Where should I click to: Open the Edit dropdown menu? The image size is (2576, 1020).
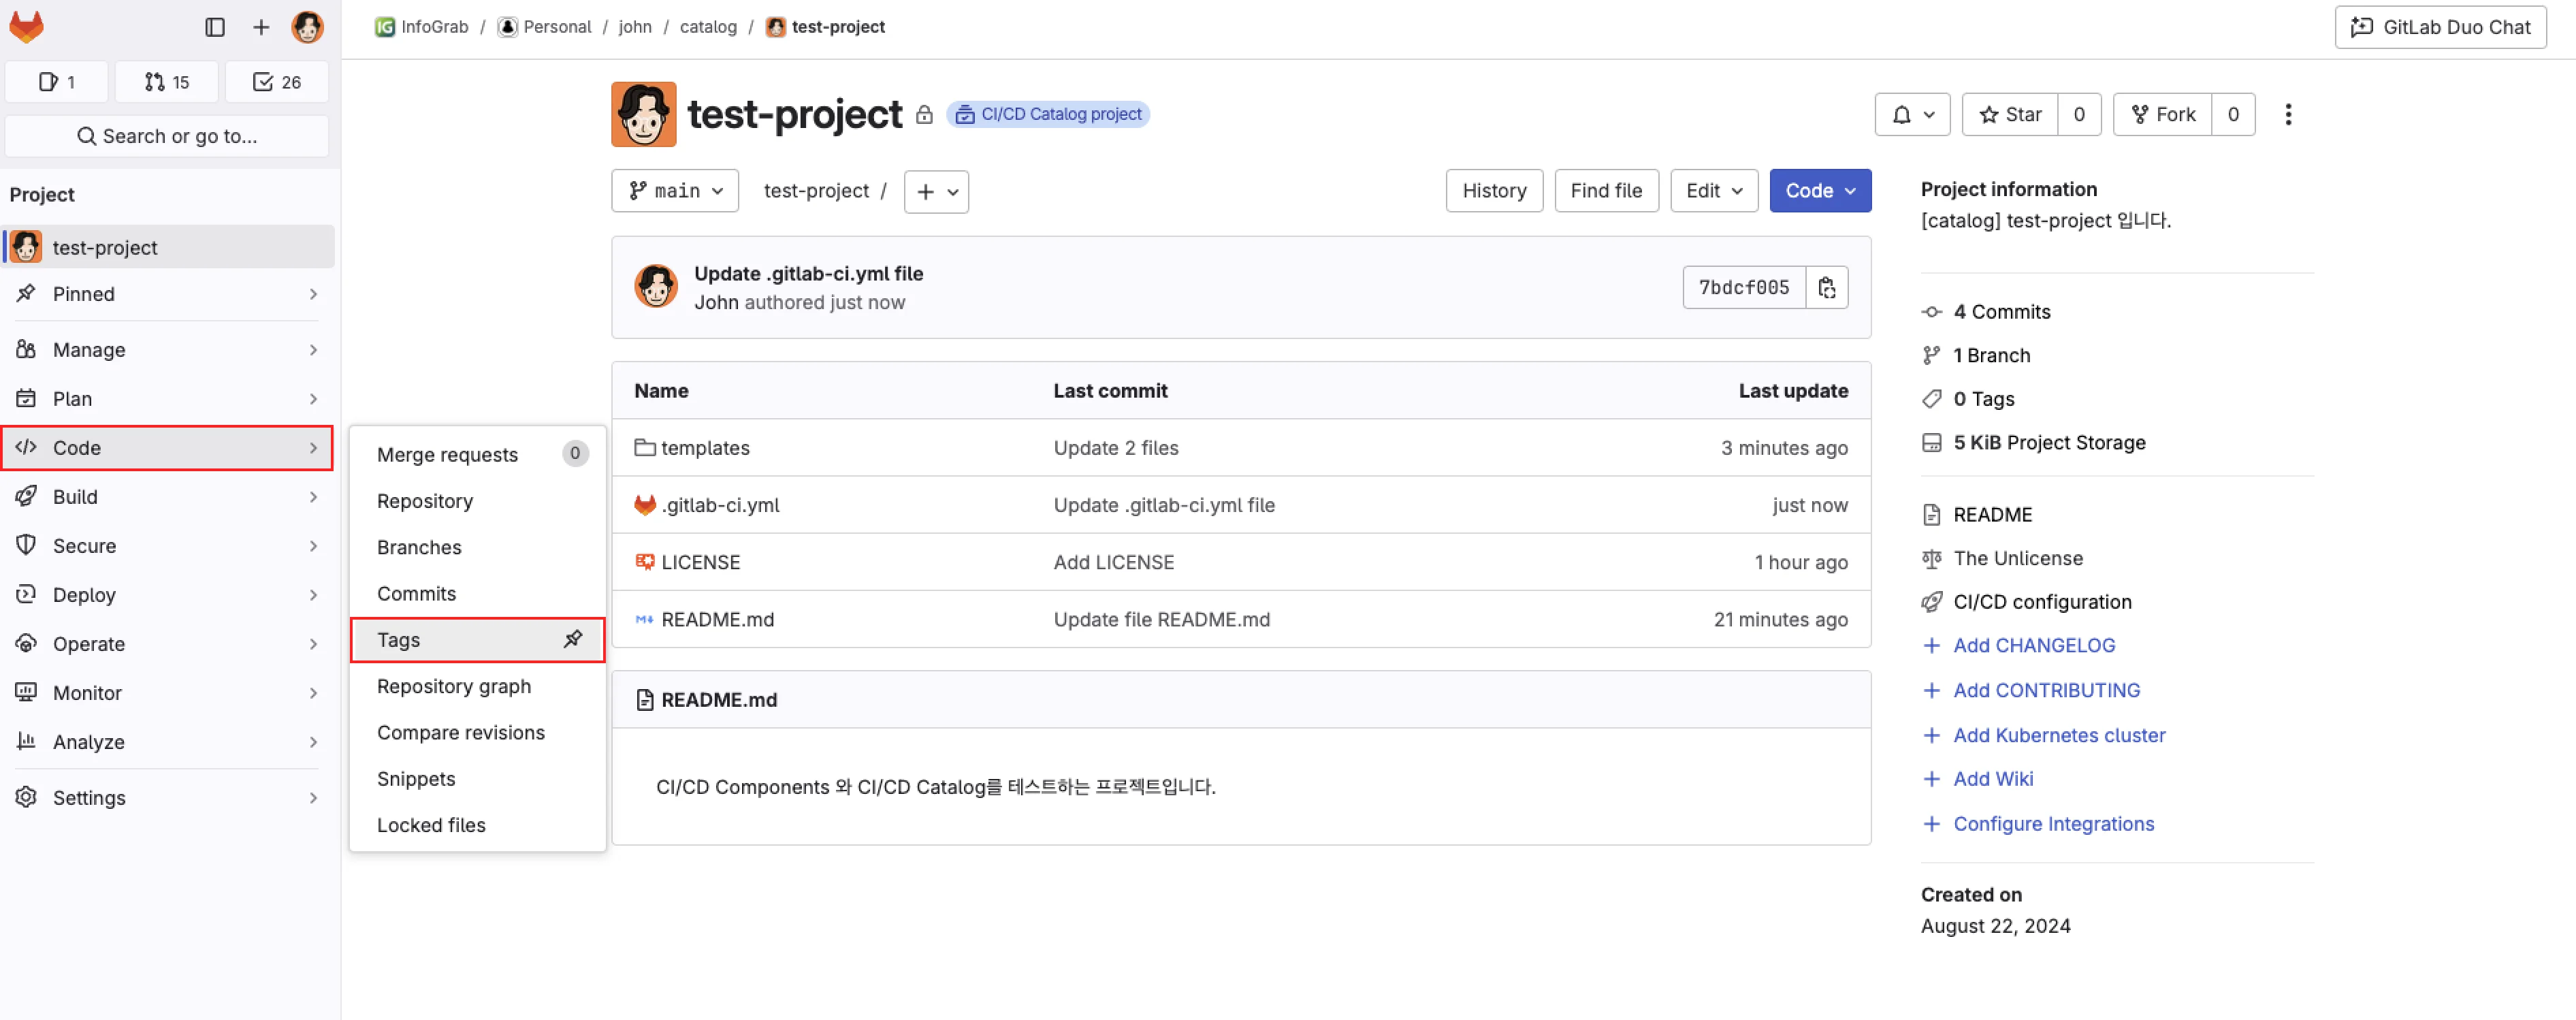1713,190
